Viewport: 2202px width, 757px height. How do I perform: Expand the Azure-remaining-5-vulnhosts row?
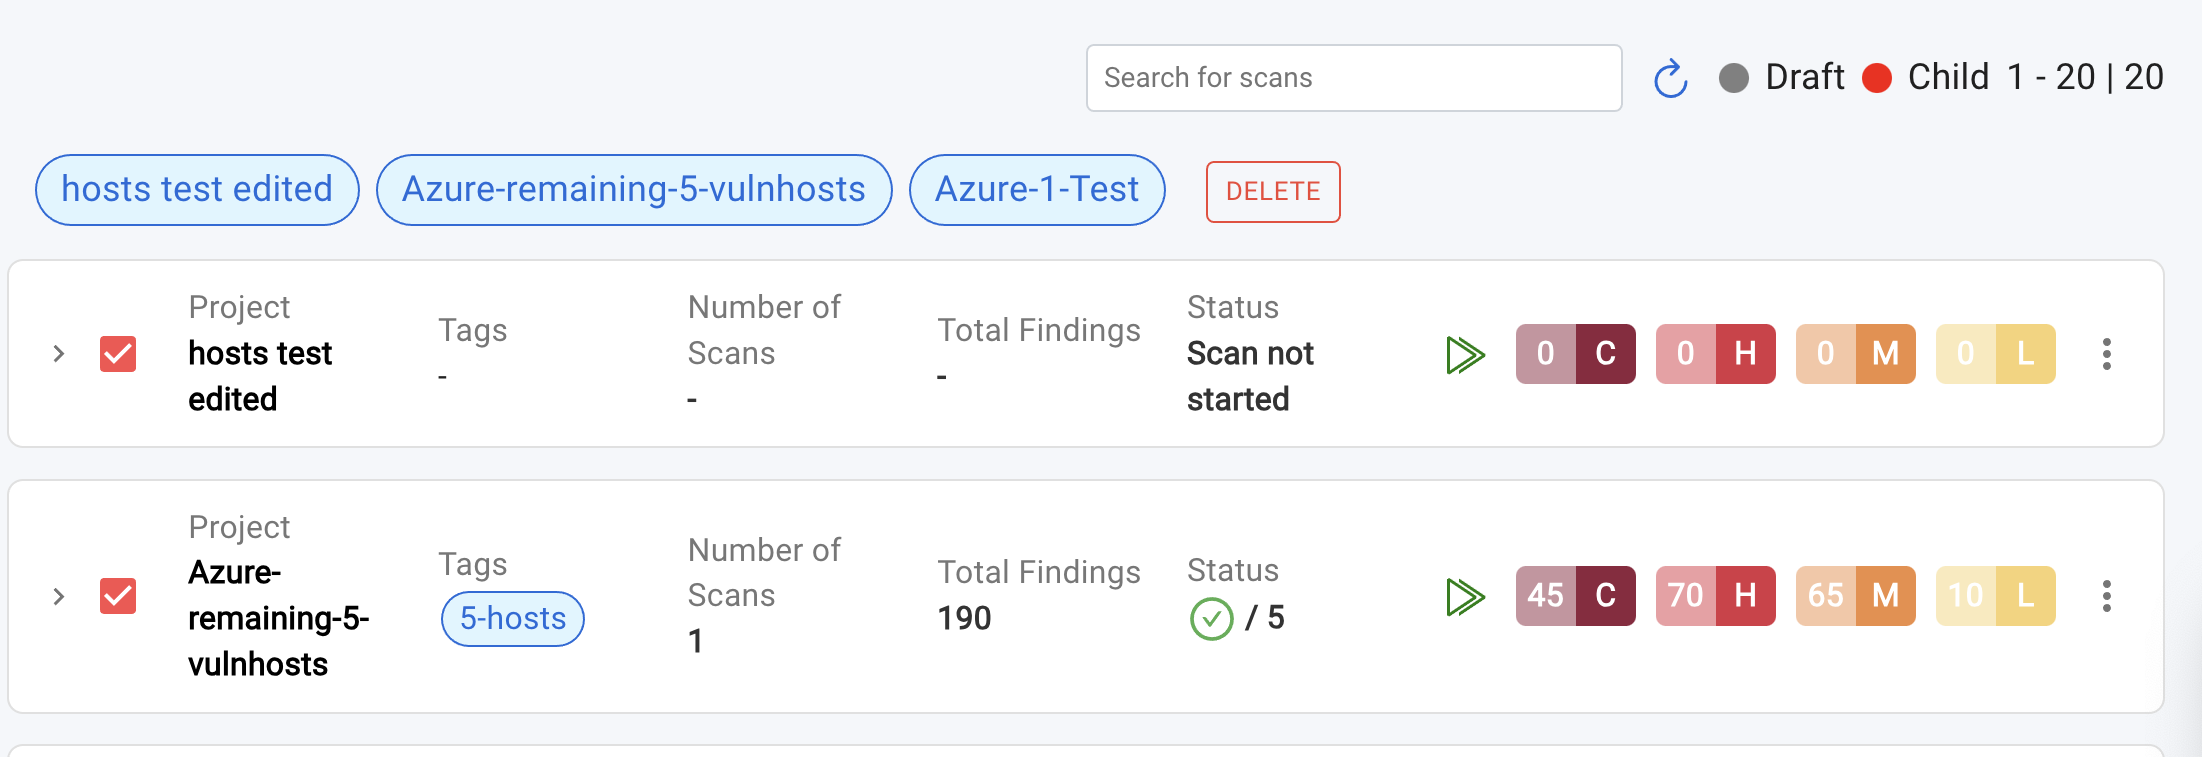59,597
